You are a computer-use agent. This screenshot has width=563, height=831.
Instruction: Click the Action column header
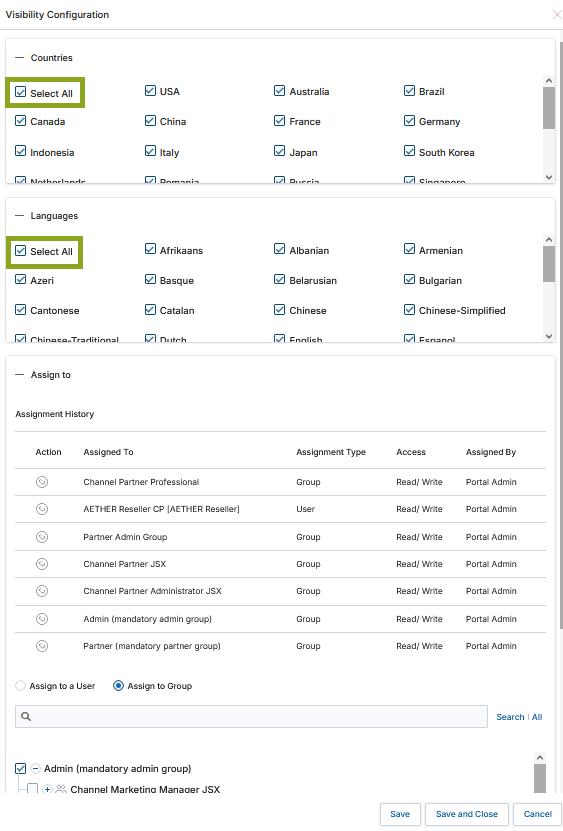48,452
